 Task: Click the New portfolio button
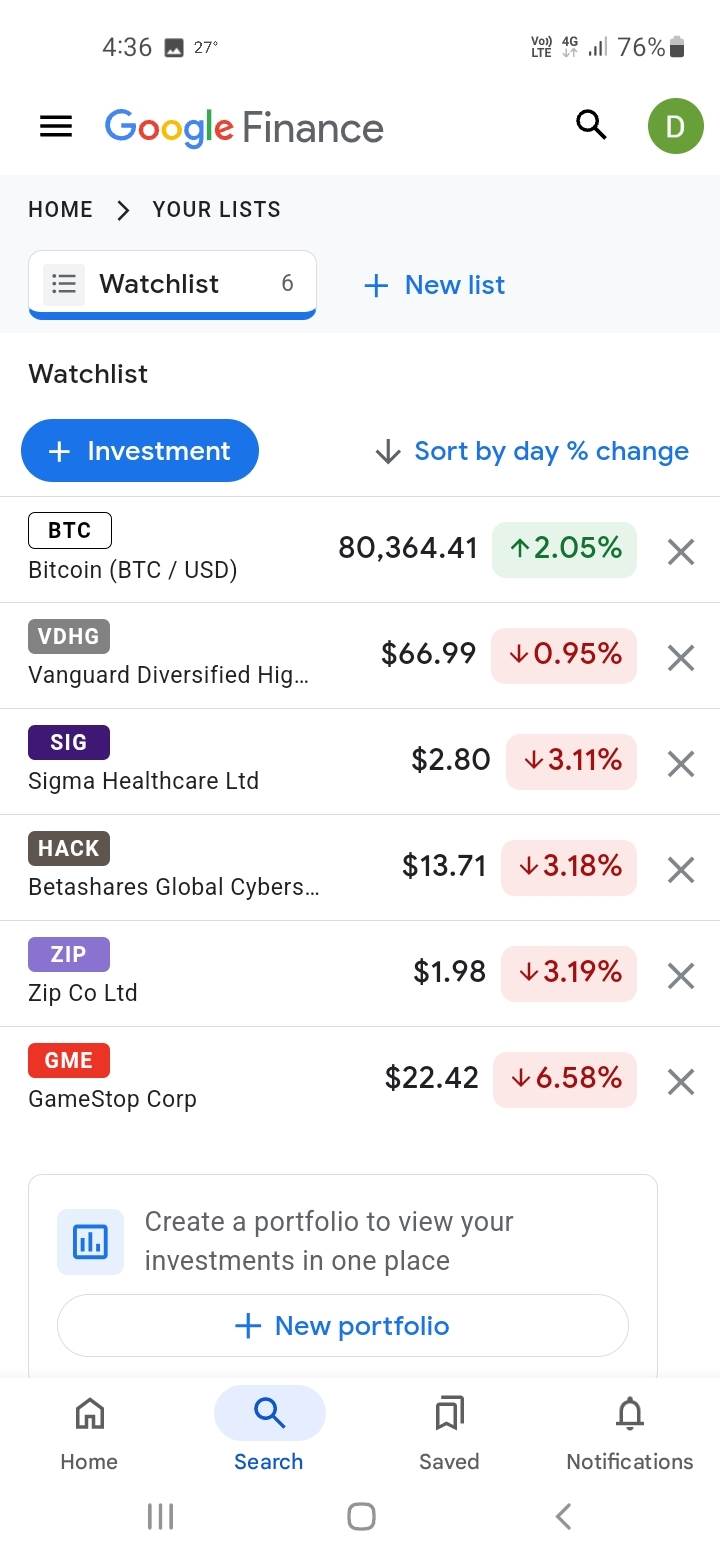[x=342, y=1326]
